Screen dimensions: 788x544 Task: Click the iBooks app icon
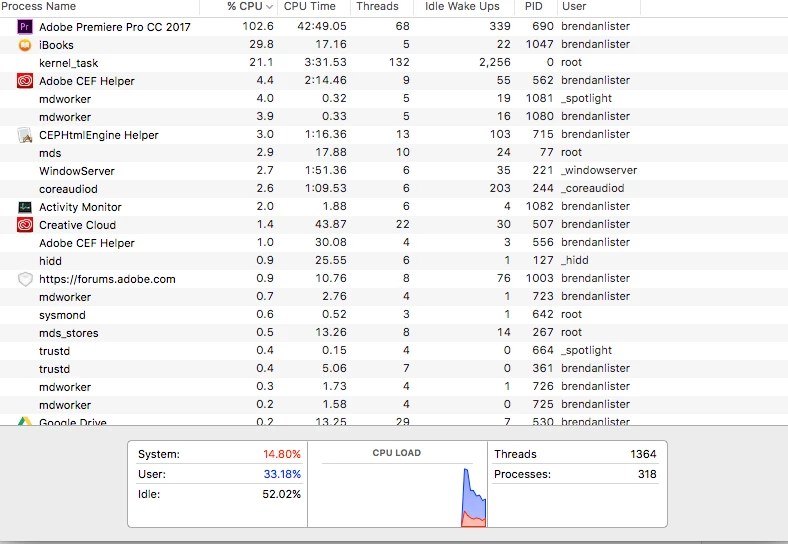(x=25, y=45)
